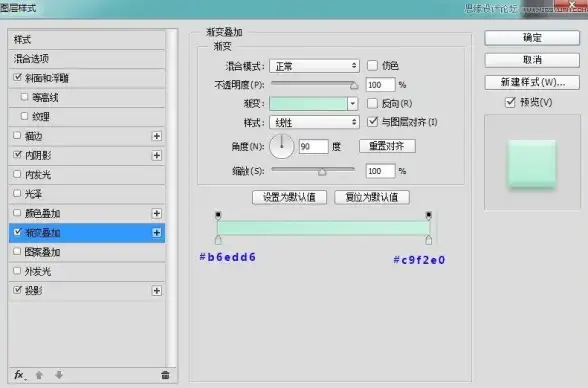
Task: Enable 内发光 inner glow checkbox
Action: [x=17, y=174]
